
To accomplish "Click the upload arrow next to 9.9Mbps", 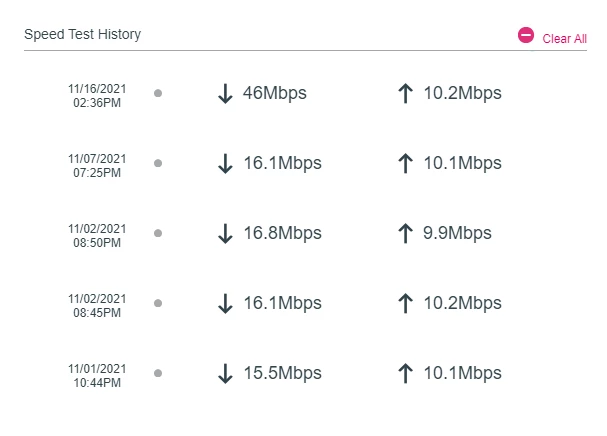I will point(405,233).
